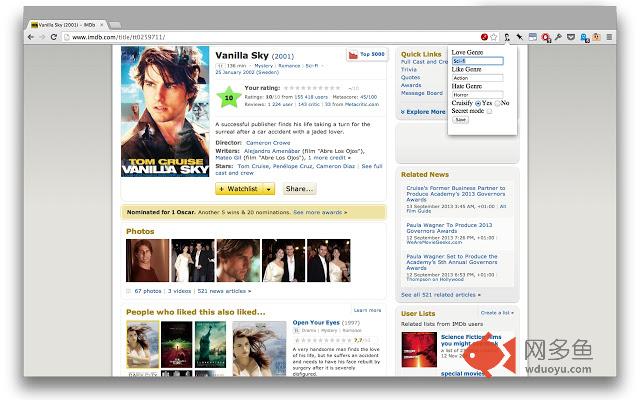Set your rating using the star slider

click(312, 88)
